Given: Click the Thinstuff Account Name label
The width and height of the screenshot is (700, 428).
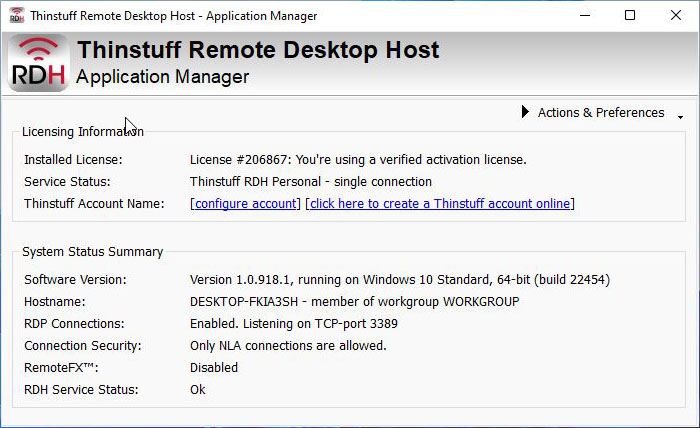Looking at the screenshot, I should click(94, 204).
